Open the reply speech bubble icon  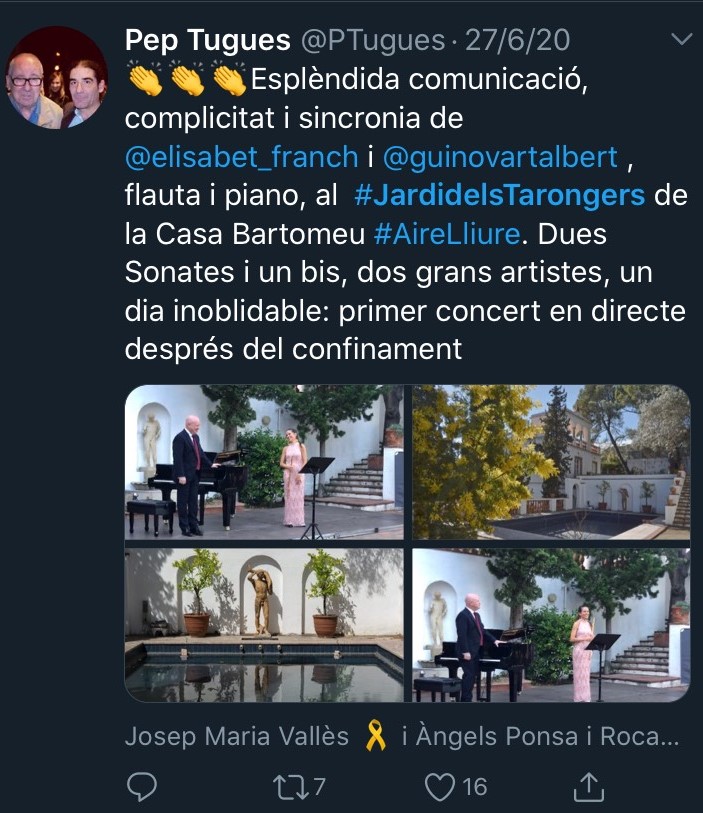142,787
